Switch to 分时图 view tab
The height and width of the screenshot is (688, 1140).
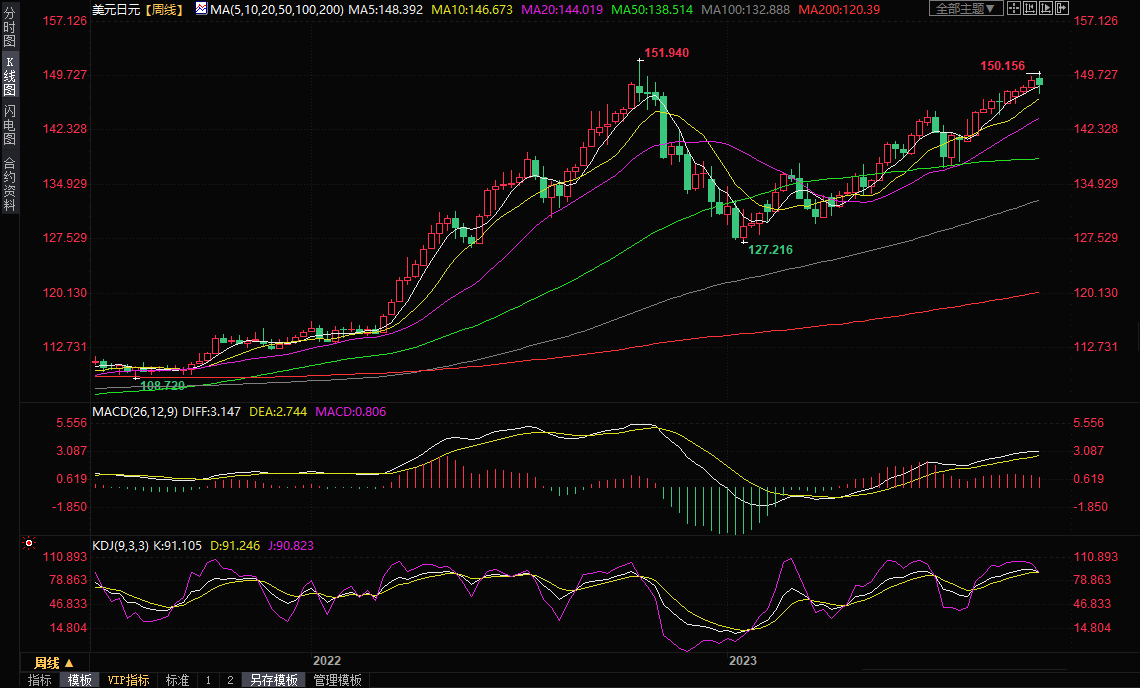point(9,28)
